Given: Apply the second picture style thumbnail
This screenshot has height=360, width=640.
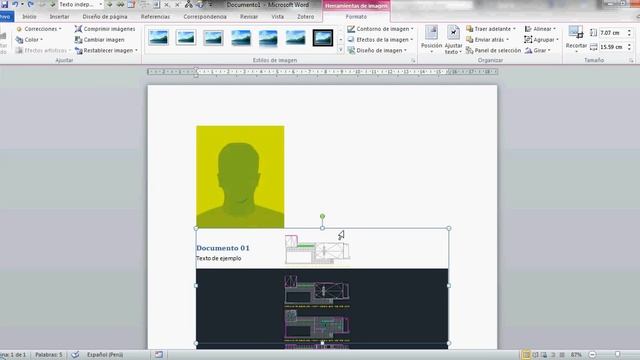Looking at the screenshot, I should pyautogui.click(x=186, y=38).
